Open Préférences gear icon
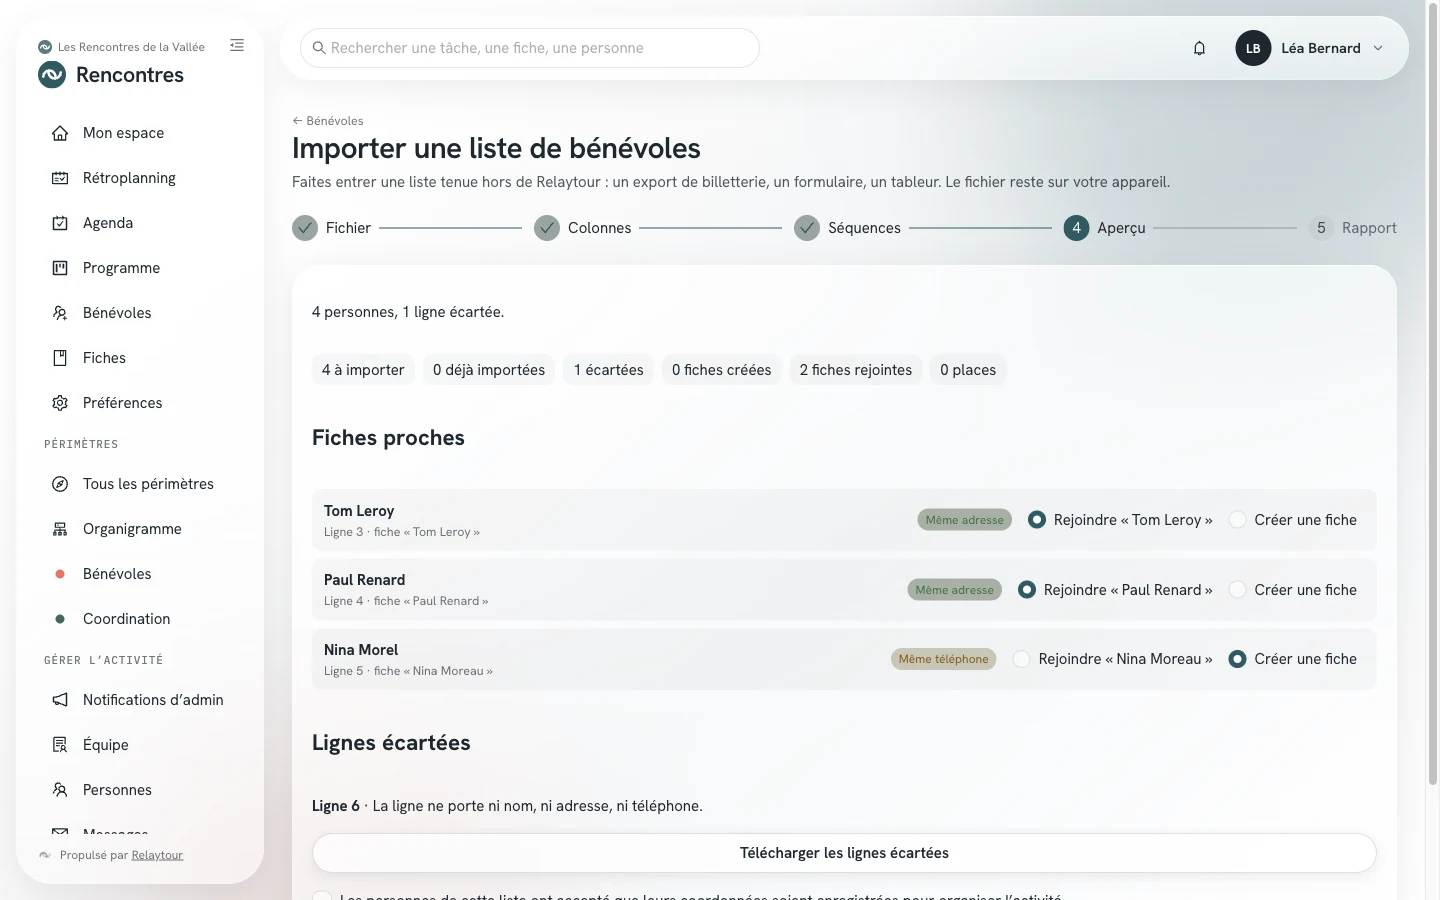This screenshot has width=1440, height=900. pos(60,403)
